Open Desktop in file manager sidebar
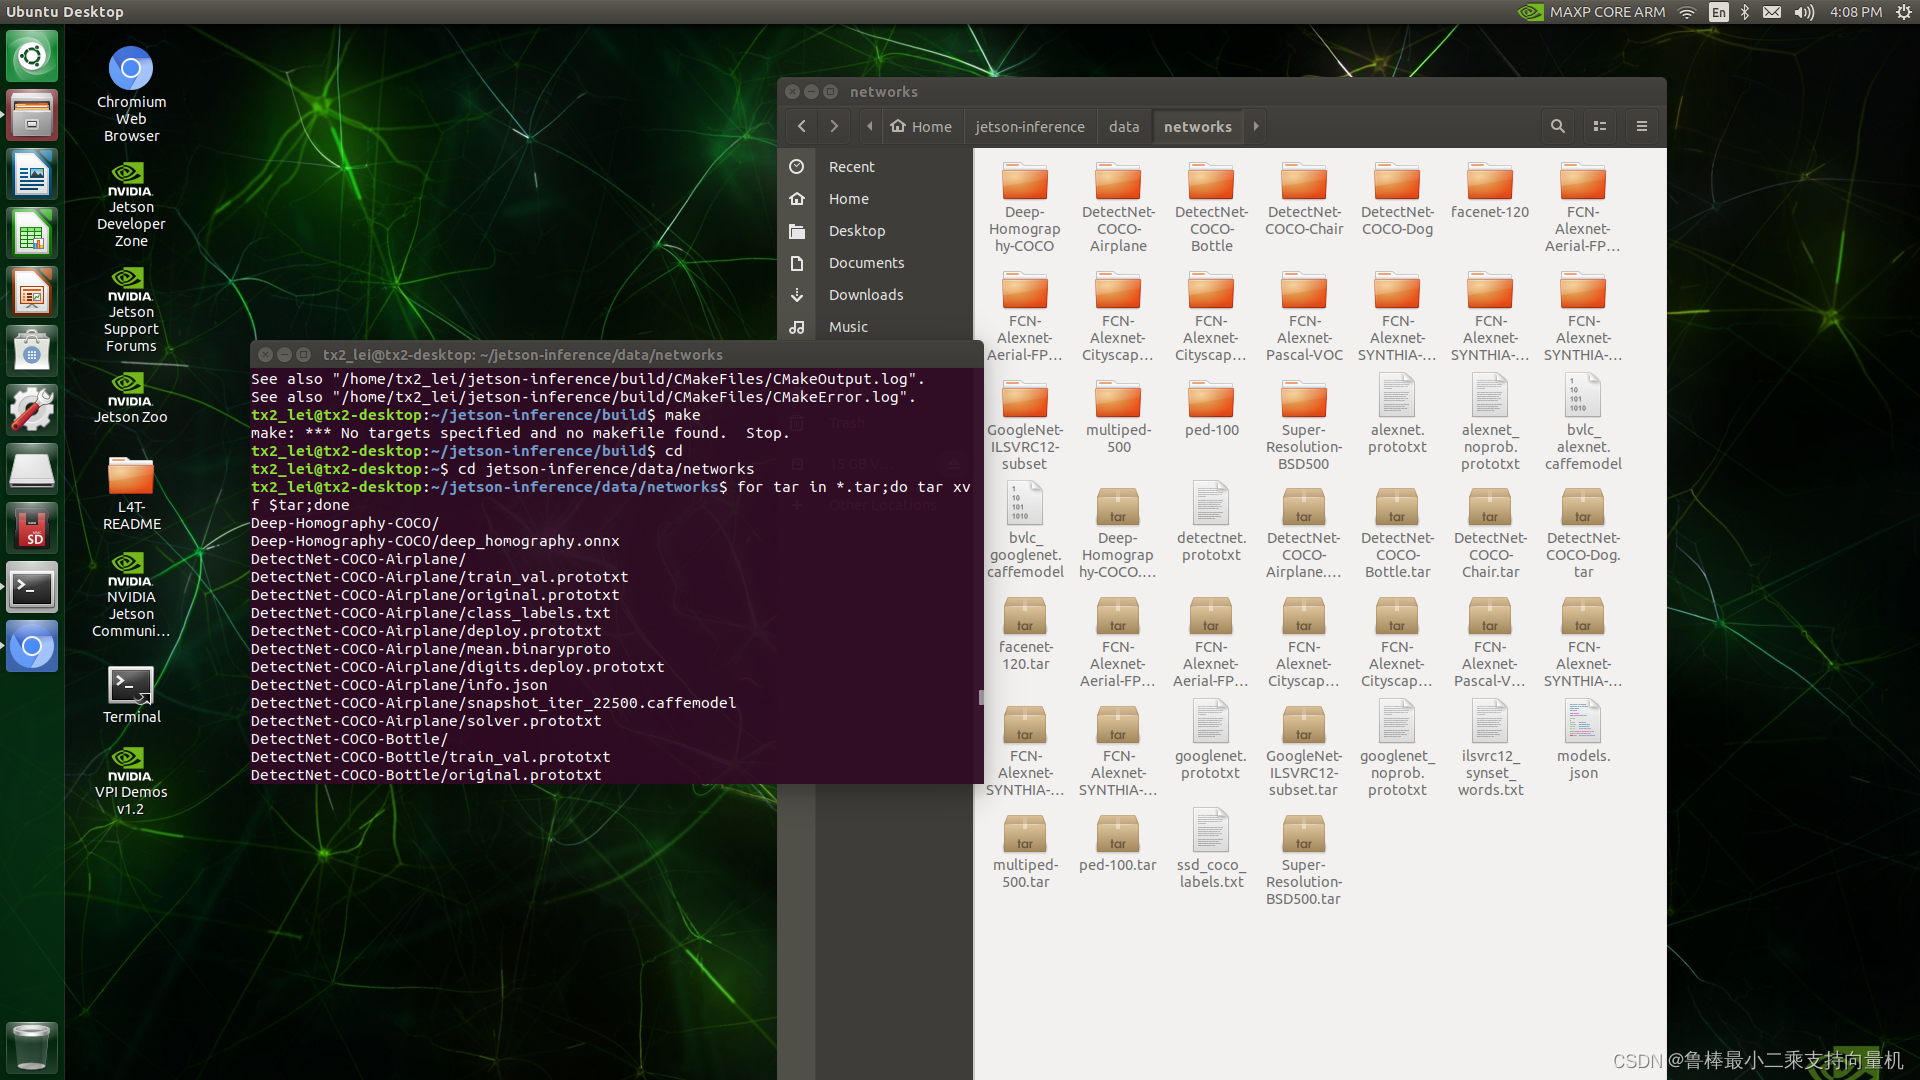The height and width of the screenshot is (1080, 1920). click(875, 231)
